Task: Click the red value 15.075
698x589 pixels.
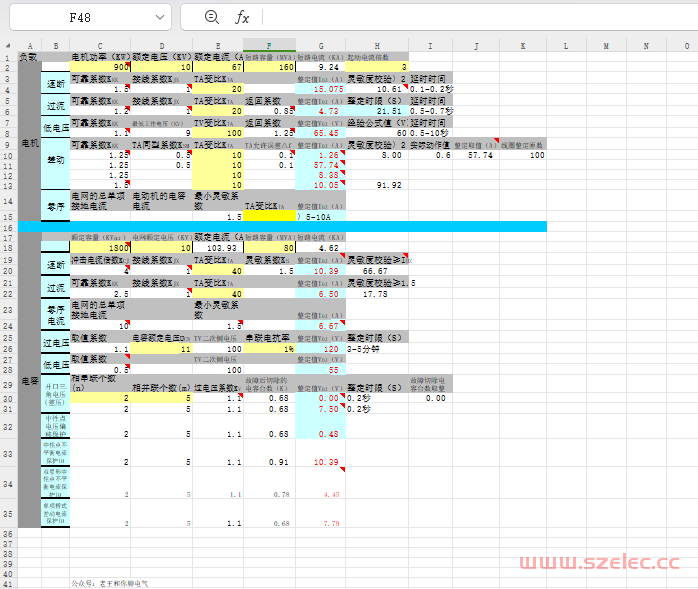Action: click(321, 89)
